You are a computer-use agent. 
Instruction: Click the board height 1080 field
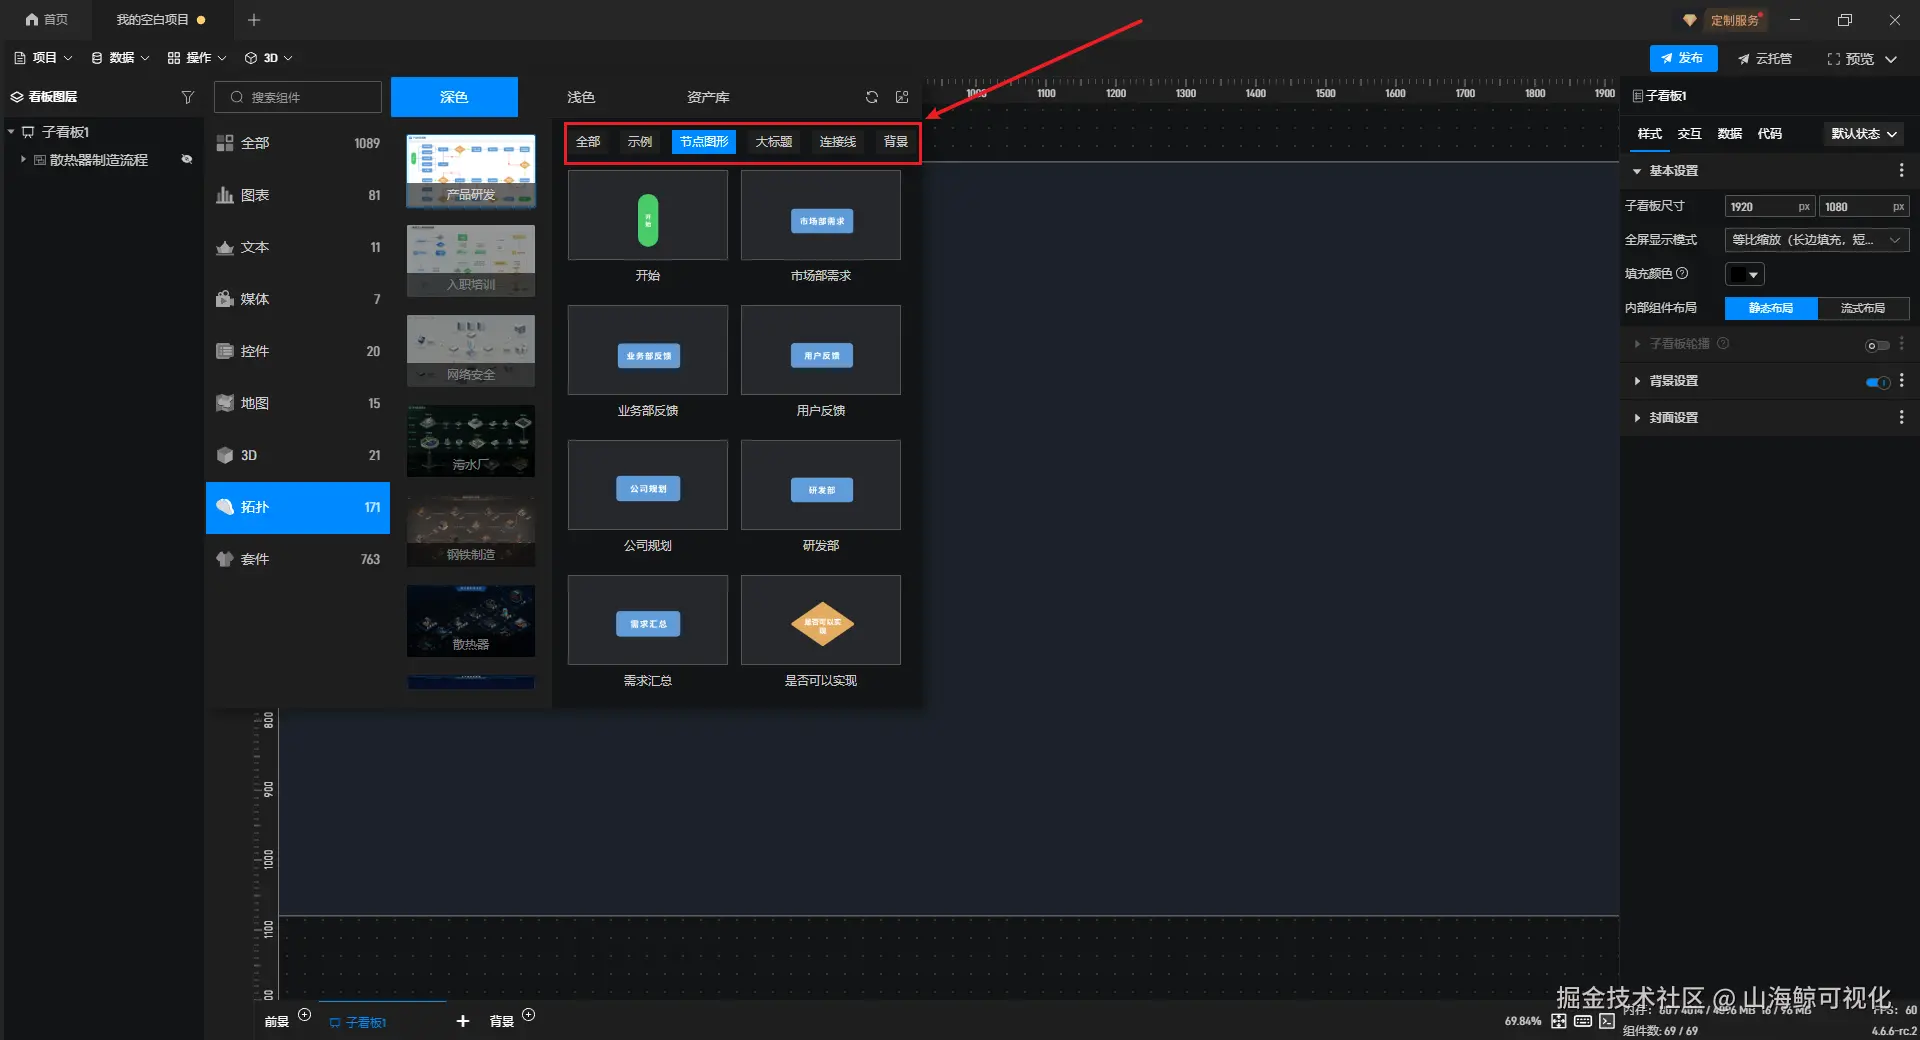1864,207
